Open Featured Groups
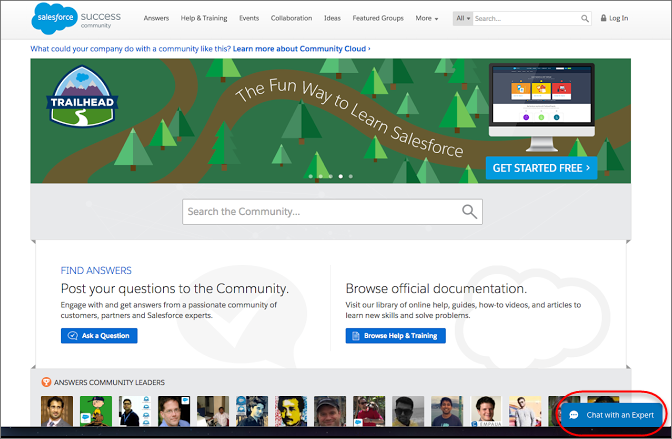This screenshot has width=672, height=439. [378, 18]
